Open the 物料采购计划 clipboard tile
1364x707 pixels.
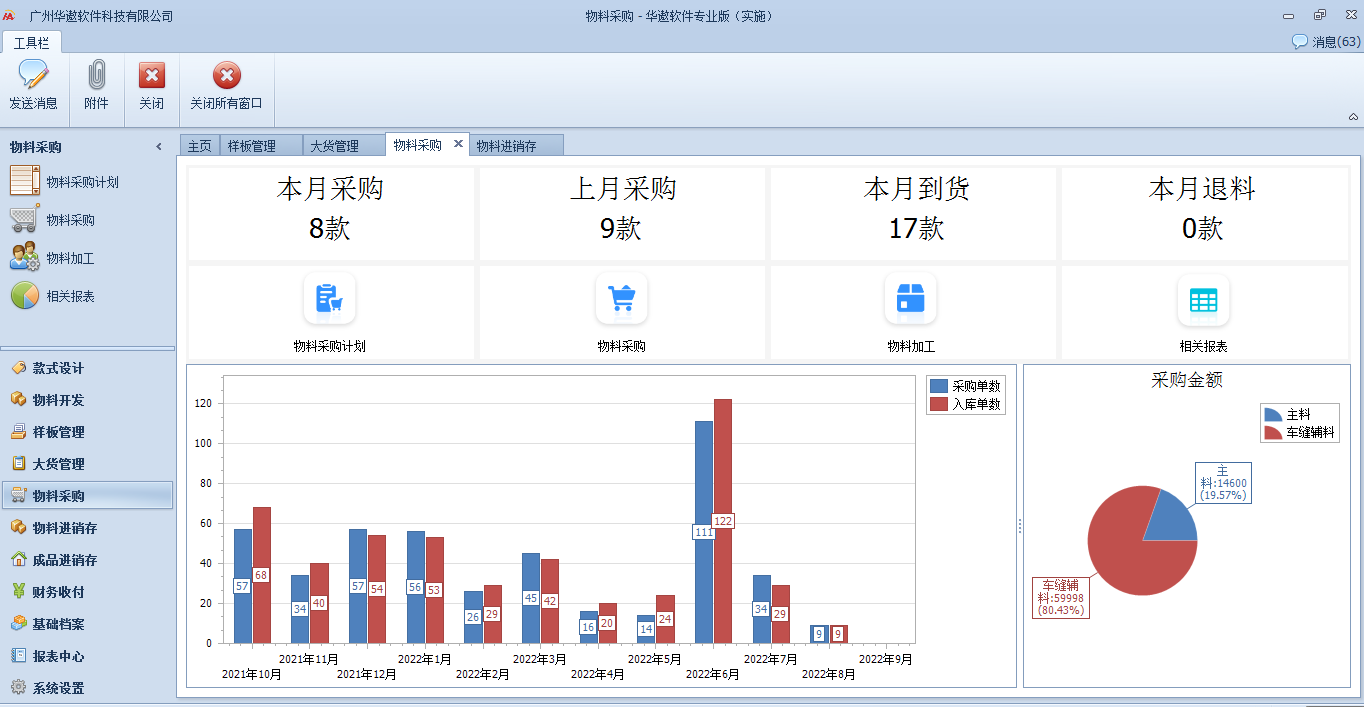click(x=329, y=299)
